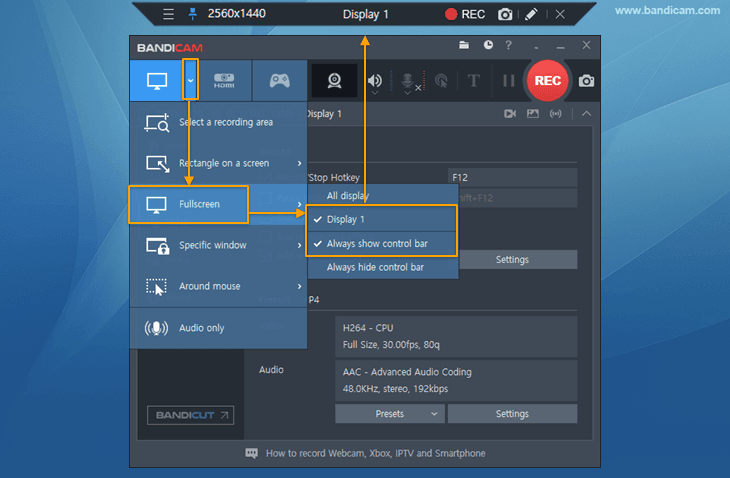730x478 pixels.
Task: Click the Select a recording area icon
Action: click(x=157, y=123)
